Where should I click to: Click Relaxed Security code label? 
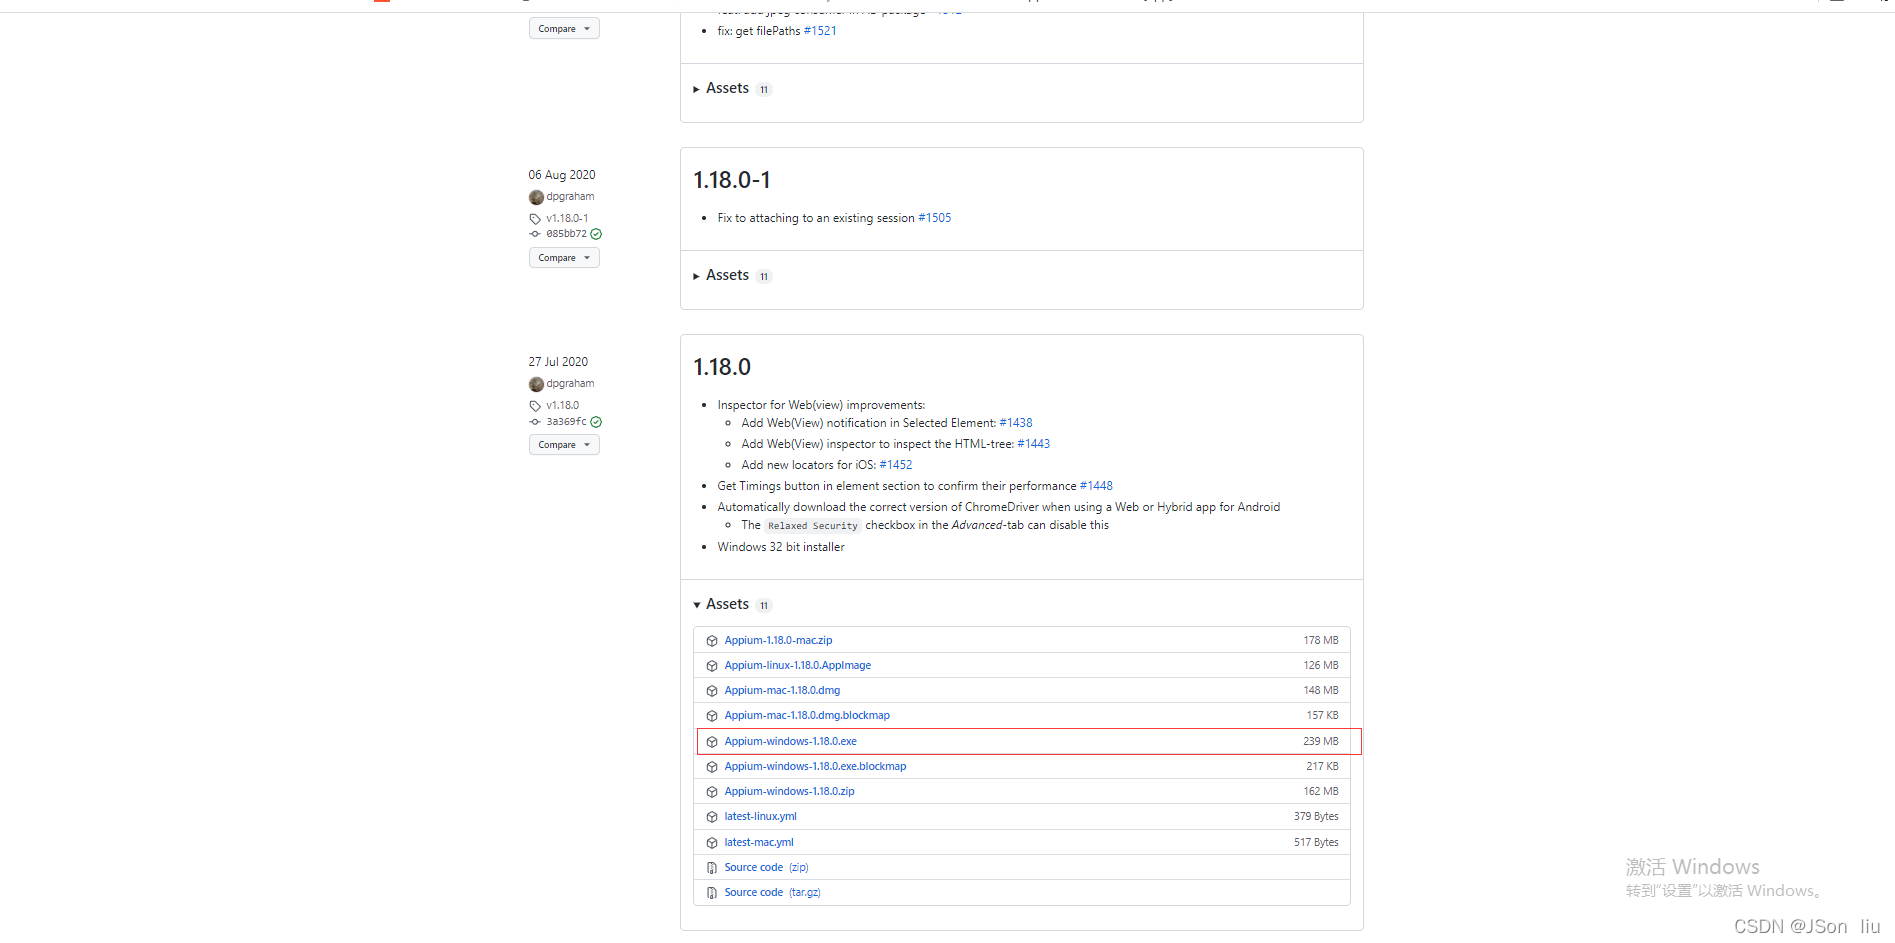tap(813, 526)
